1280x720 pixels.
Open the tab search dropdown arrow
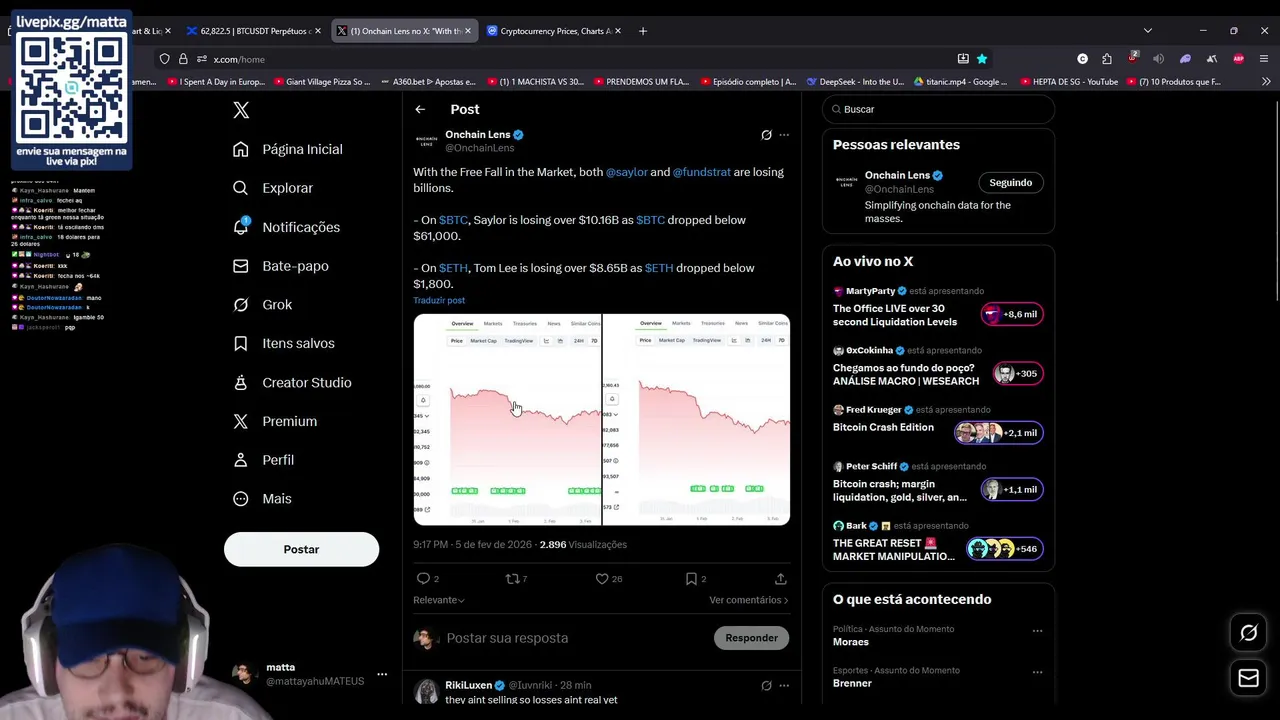coord(1148,31)
